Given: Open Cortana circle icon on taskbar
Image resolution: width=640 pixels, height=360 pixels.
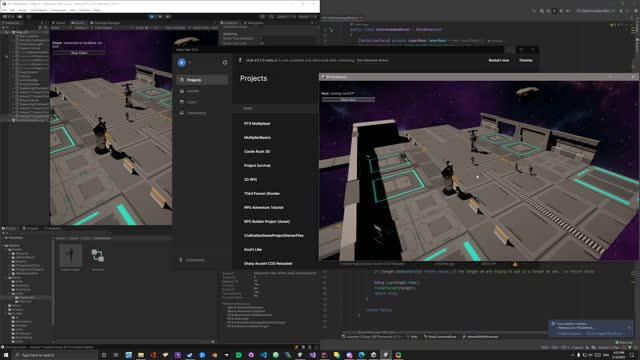Looking at the screenshot, I should (104, 355).
